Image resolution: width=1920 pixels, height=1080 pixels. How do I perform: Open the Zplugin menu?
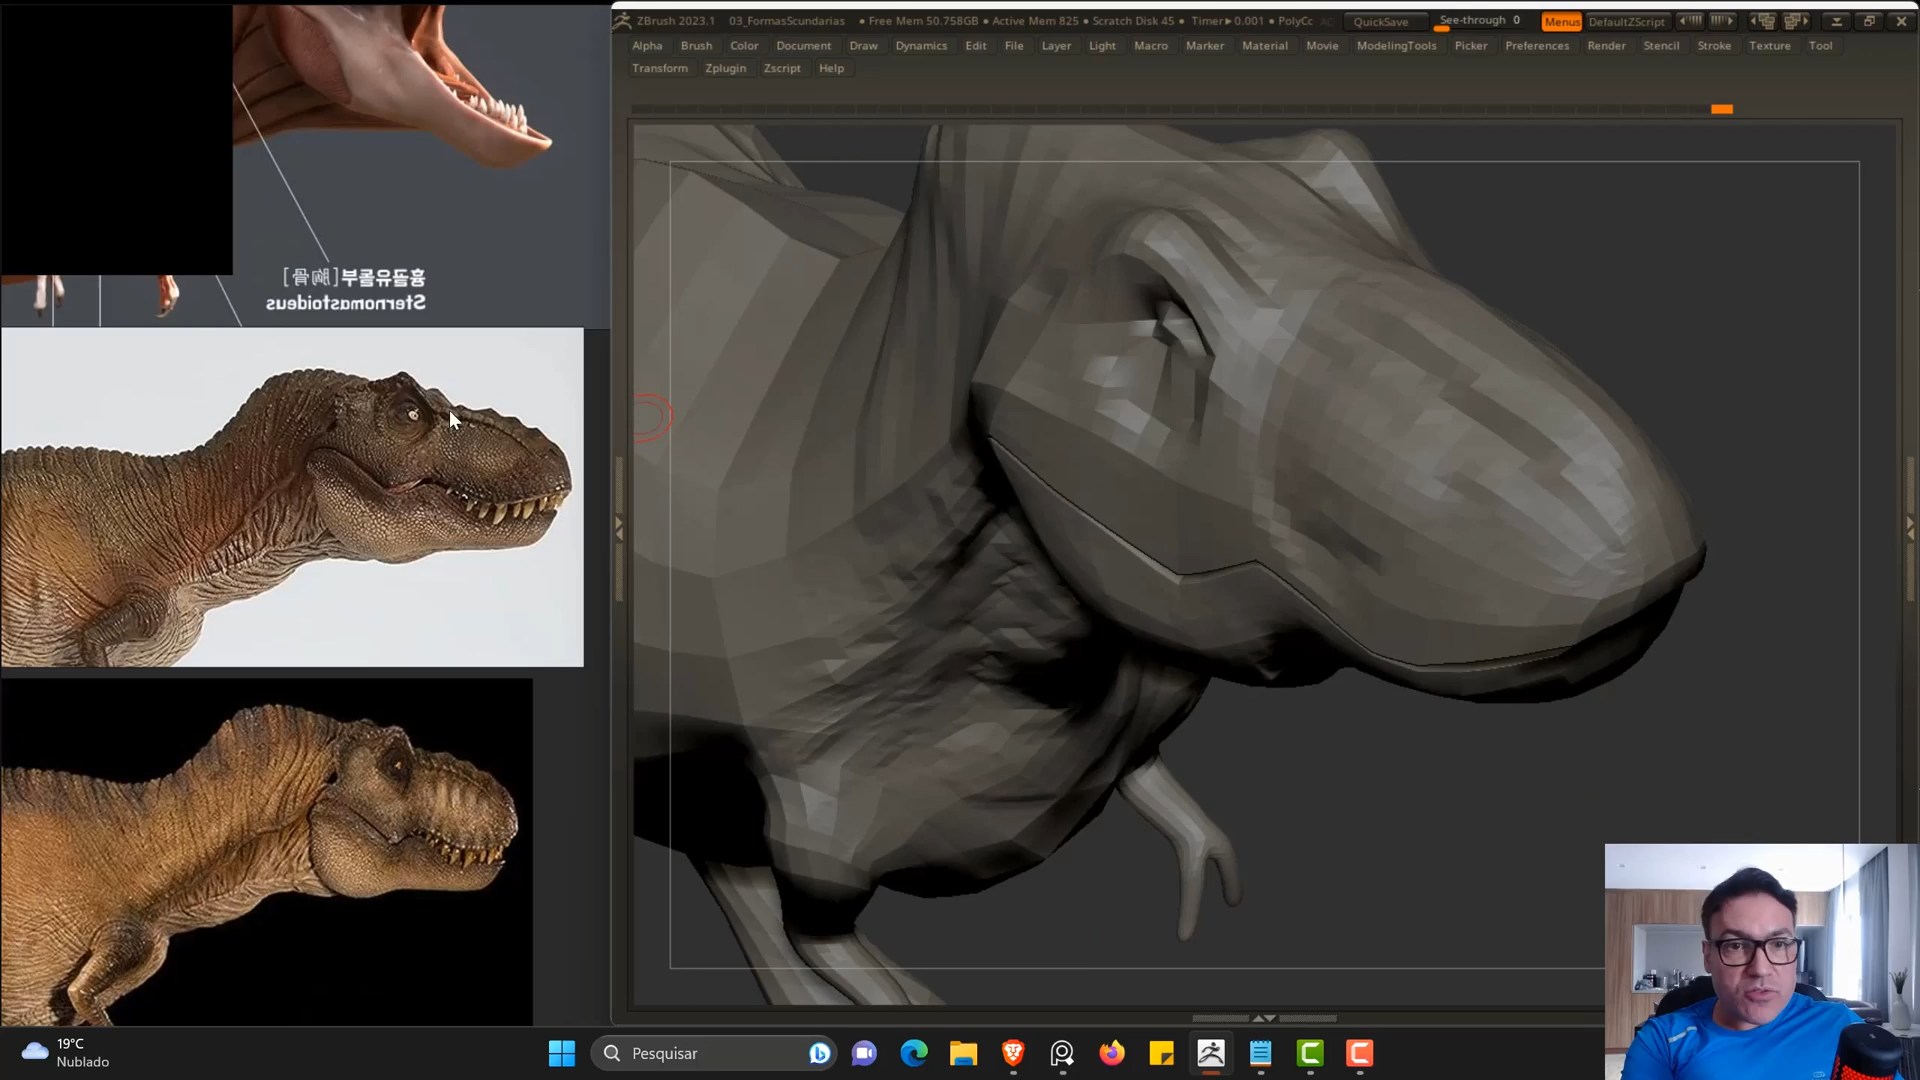tap(725, 68)
